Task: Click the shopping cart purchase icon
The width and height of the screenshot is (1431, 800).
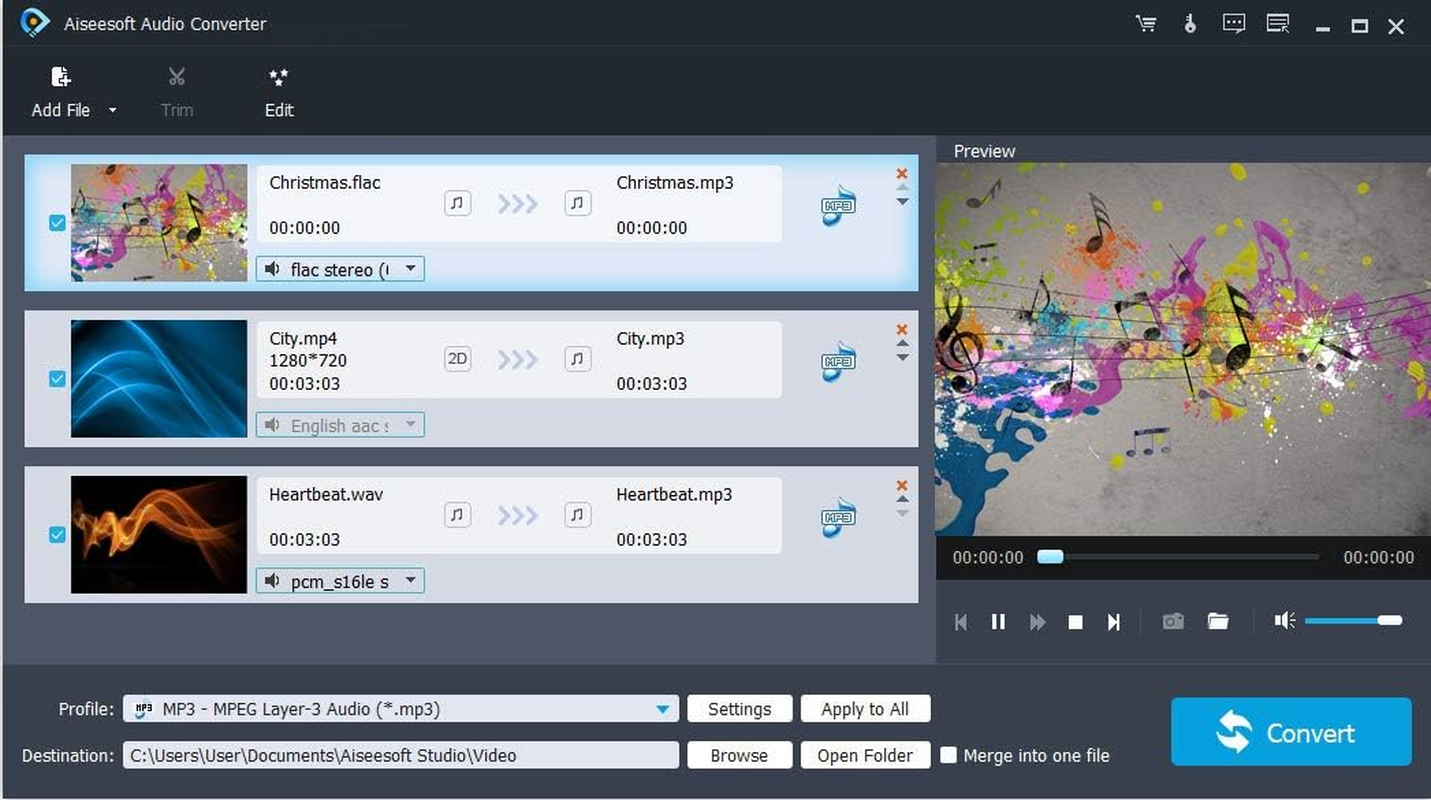Action: [1146, 23]
